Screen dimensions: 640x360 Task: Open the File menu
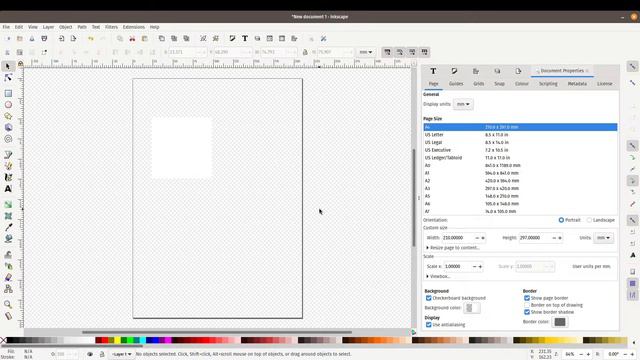pos(6,27)
